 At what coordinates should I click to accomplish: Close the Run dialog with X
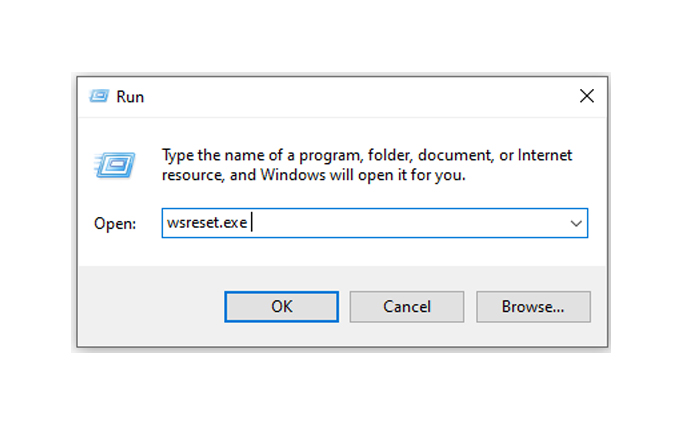click(587, 96)
